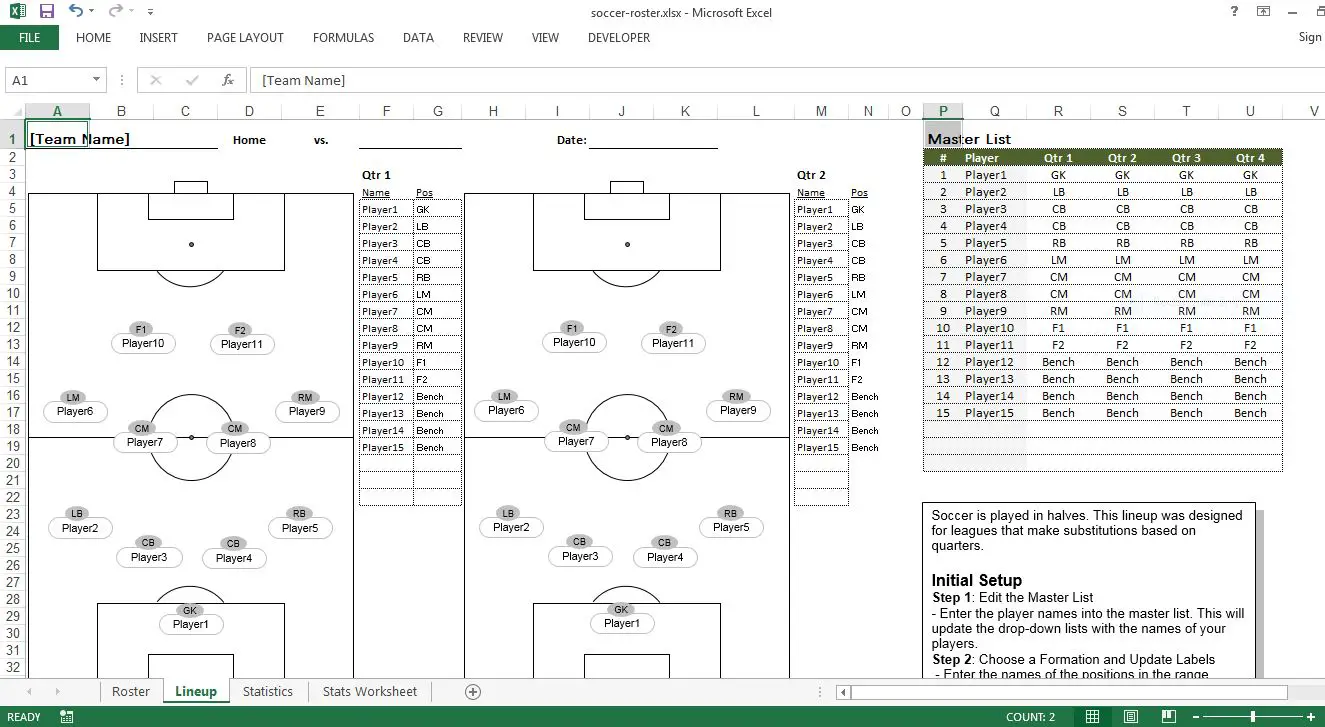Screen dimensions: 1325x727
Task: Expand the Name Box dropdown arrow
Action: [x=97, y=80]
